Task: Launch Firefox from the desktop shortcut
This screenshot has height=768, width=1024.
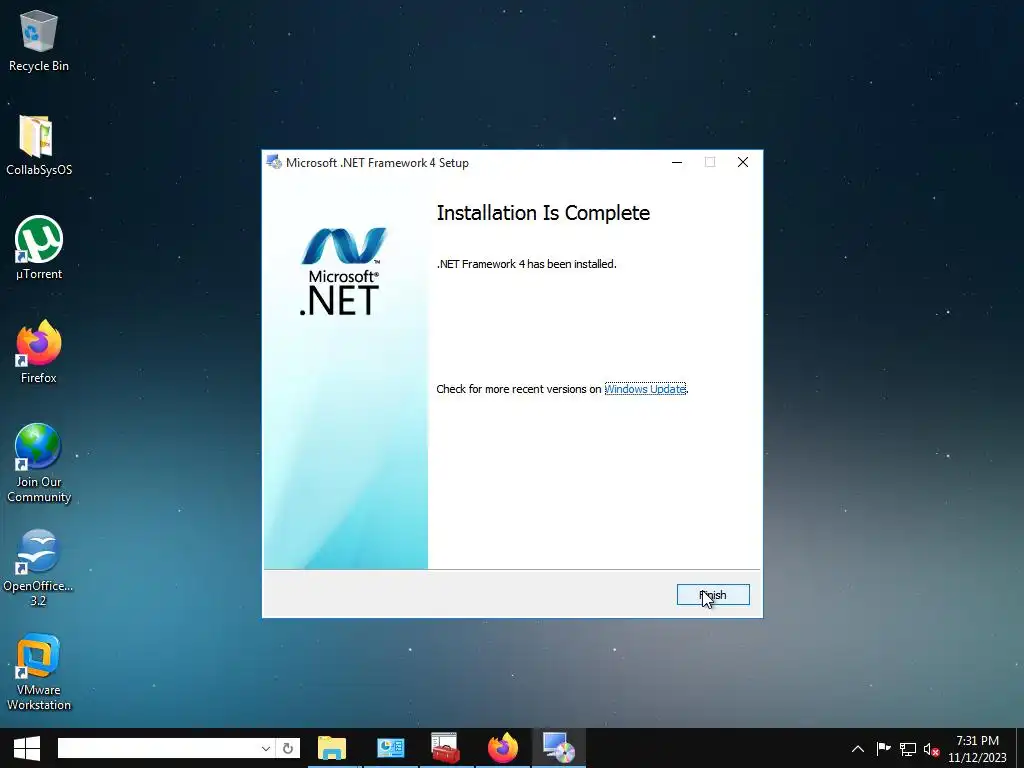Action: [39, 352]
